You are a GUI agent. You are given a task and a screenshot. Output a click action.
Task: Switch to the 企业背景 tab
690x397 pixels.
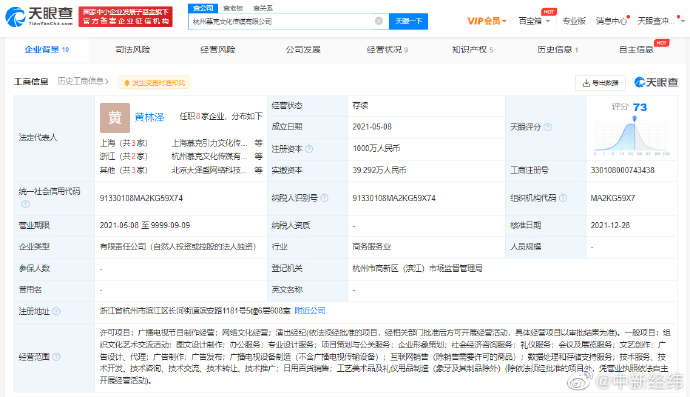click(47, 50)
